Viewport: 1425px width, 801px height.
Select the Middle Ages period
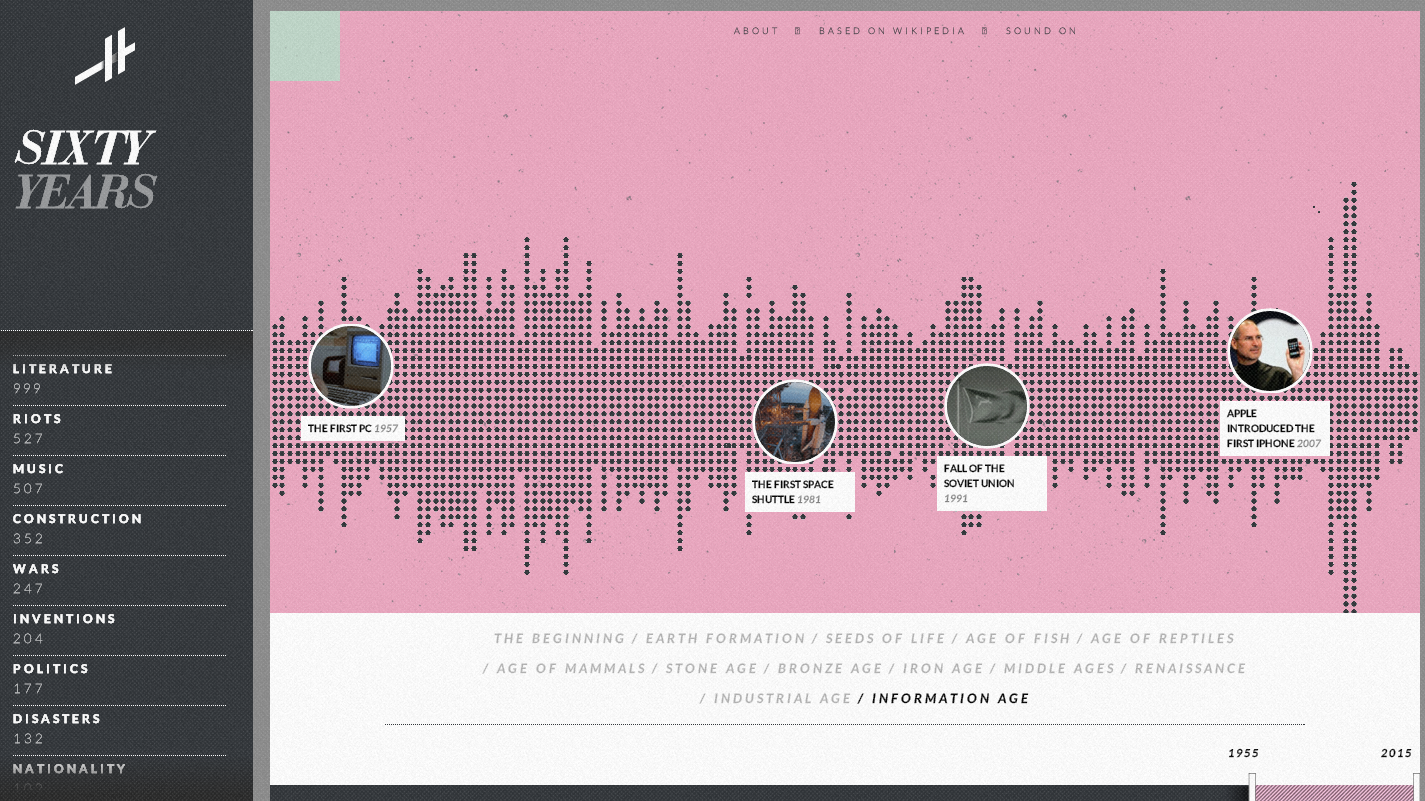coord(1059,669)
